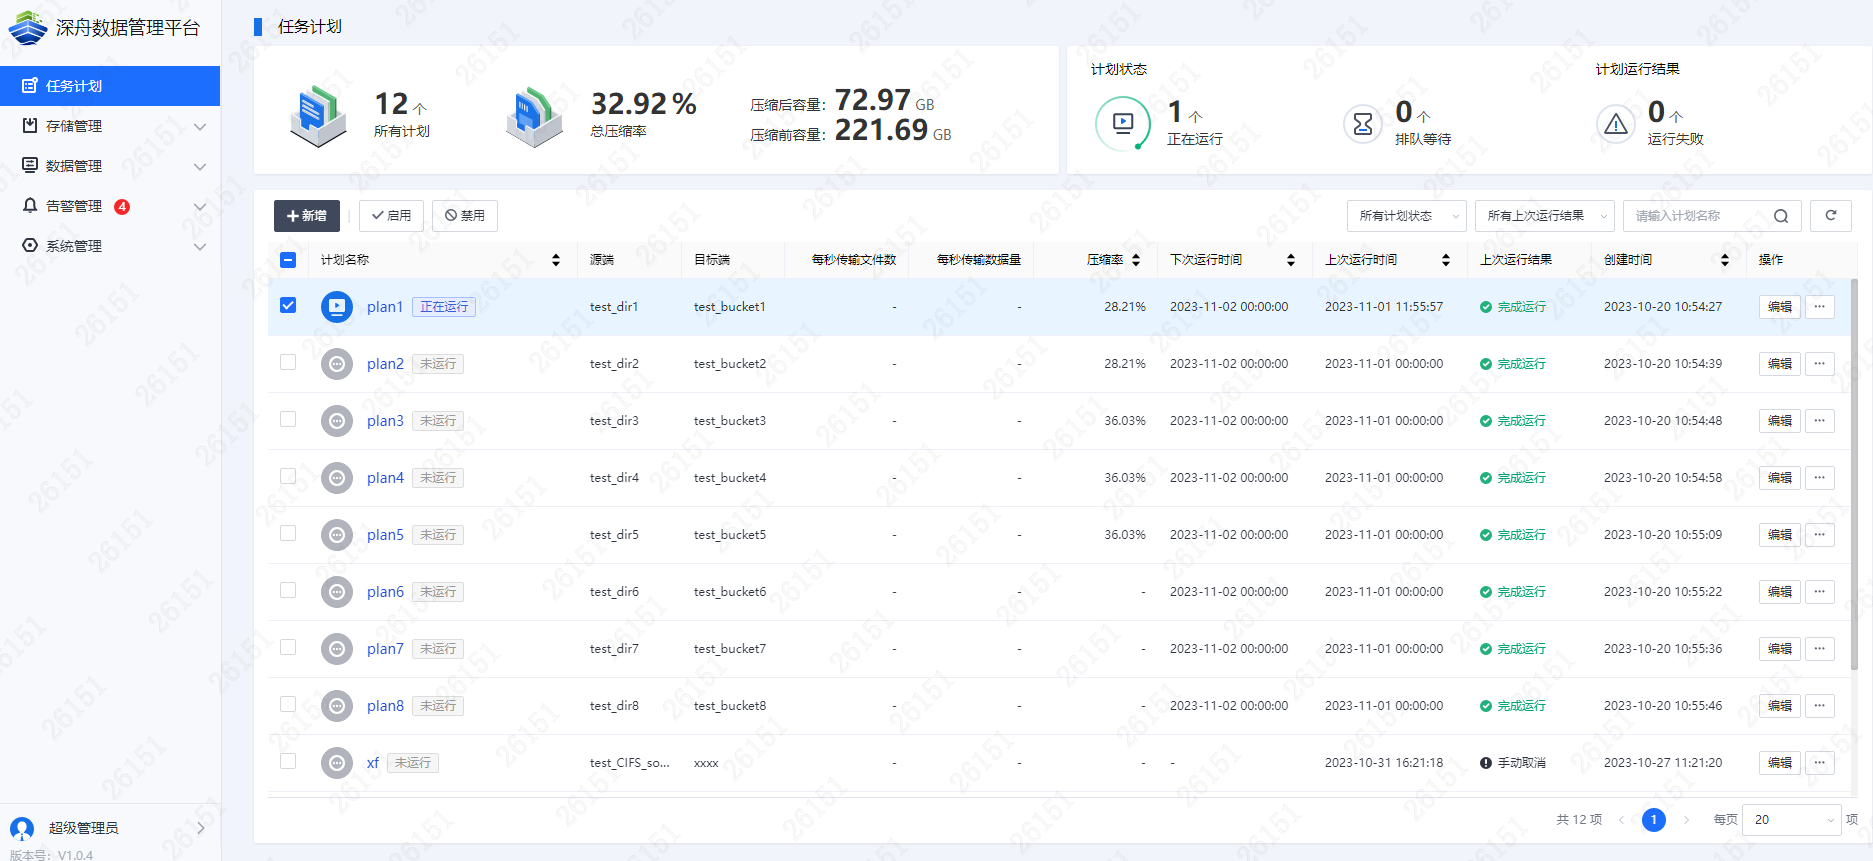Viewport: 1873px width, 861px height.
Task: Focus the 请输入计划名称 search field
Action: [1700, 216]
